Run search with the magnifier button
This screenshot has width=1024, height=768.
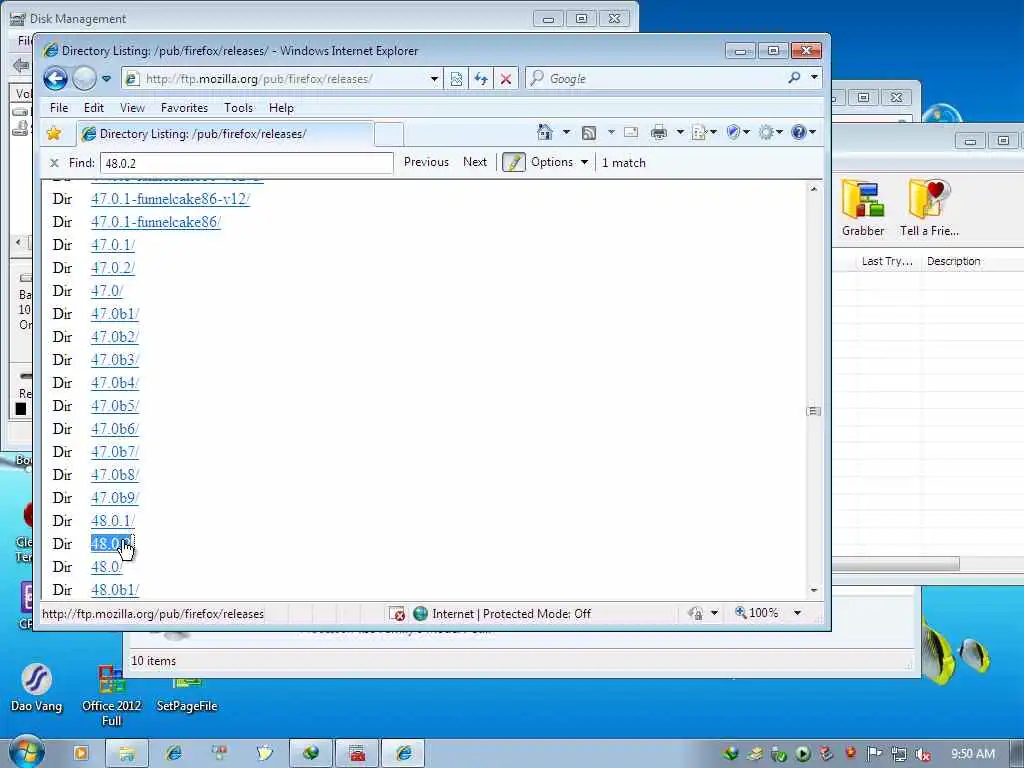[x=794, y=78]
